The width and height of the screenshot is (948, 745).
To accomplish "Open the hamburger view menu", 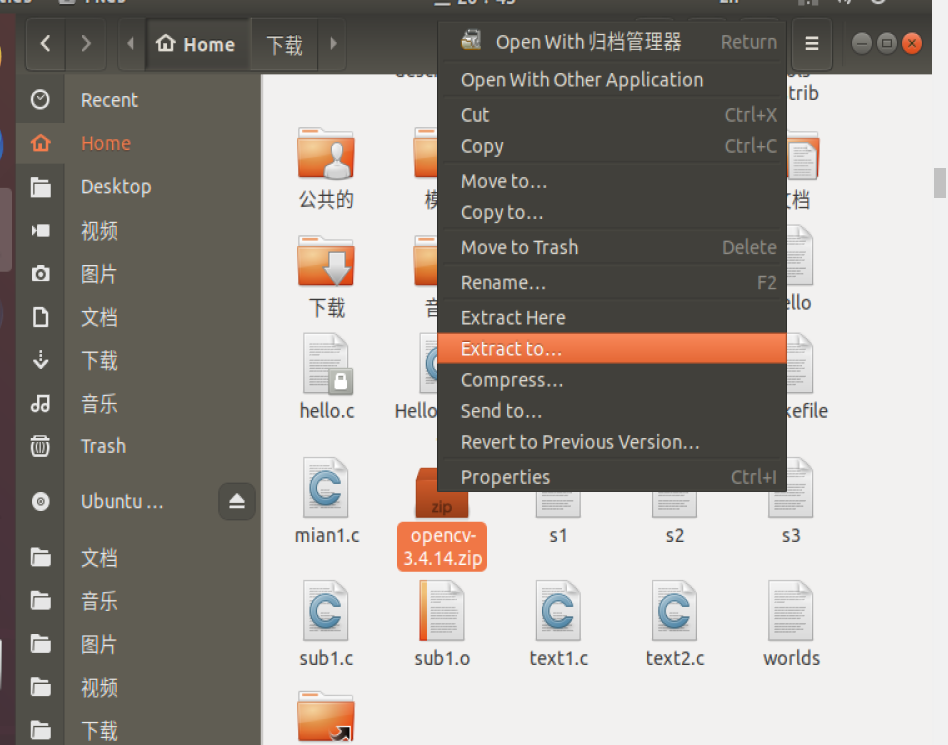I will [x=812, y=44].
